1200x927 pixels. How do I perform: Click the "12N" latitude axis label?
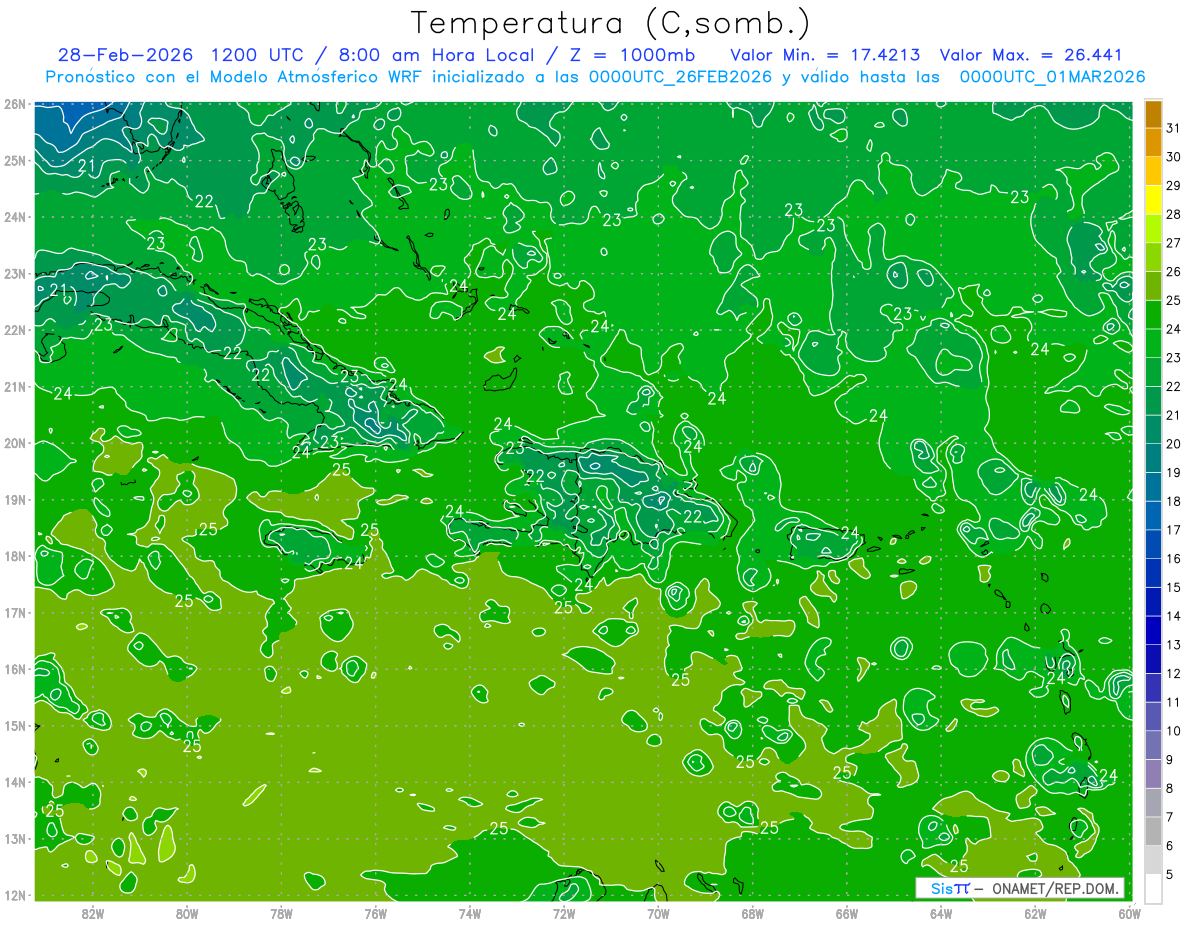tap(15, 895)
